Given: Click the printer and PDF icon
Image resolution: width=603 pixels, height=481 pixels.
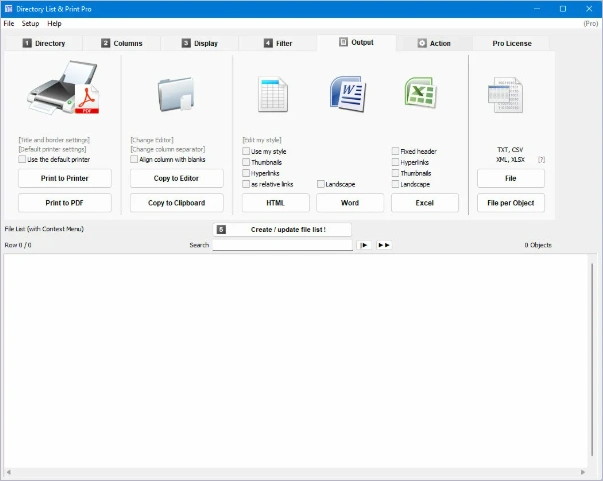Looking at the screenshot, I should [x=64, y=93].
